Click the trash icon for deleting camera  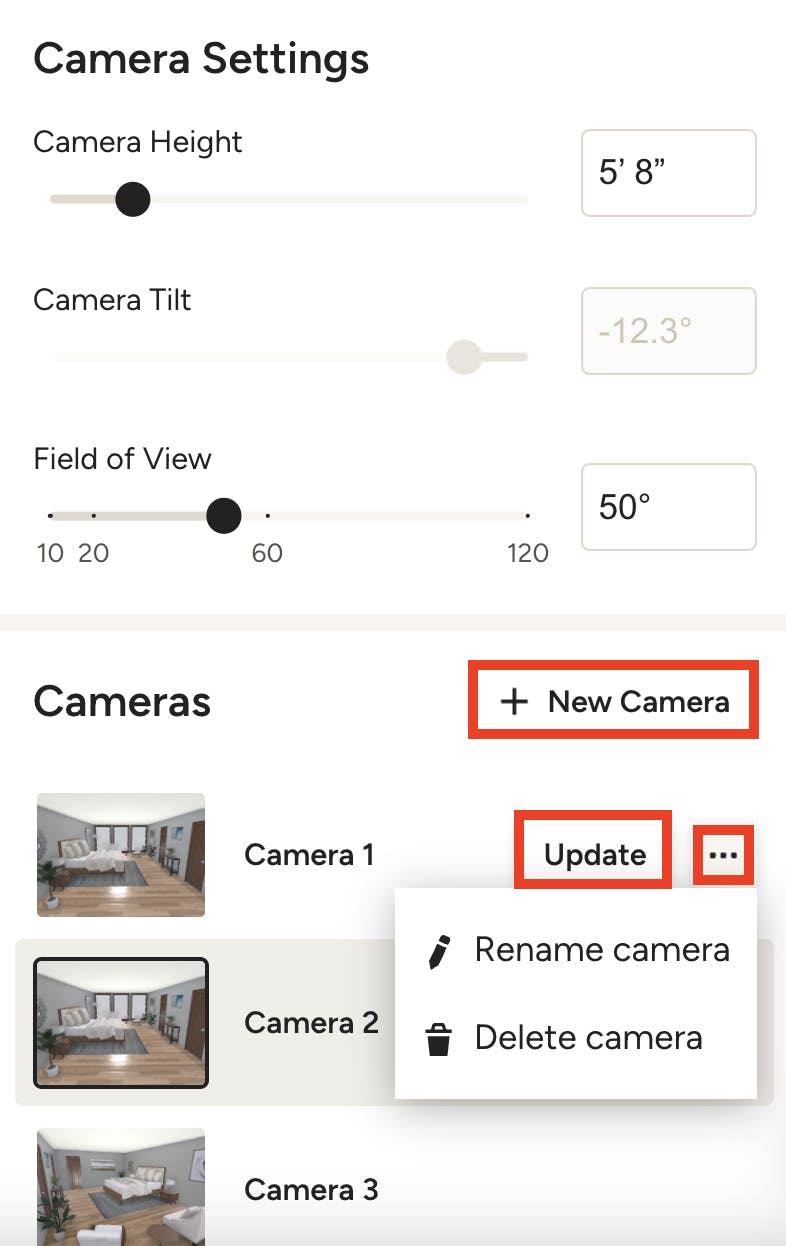(x=438, y=1037)
